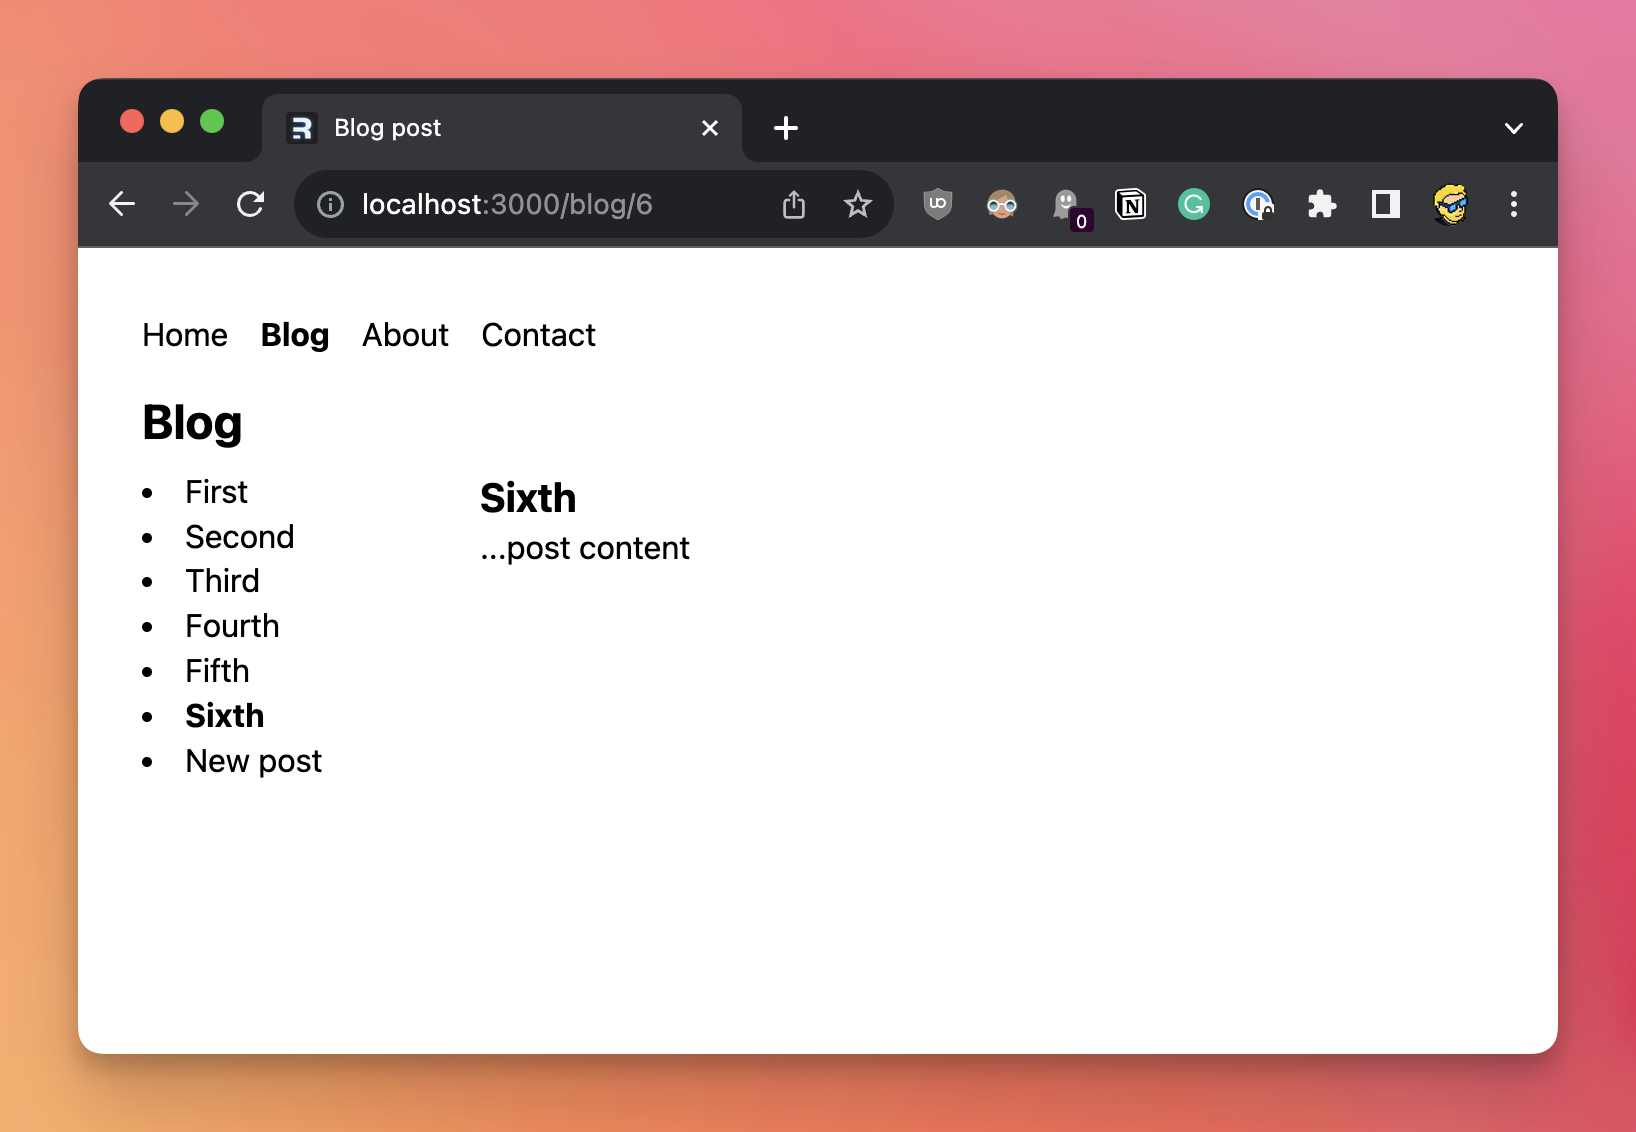The image size is (1636, 1132).
Task: Open the About page link
Action: point(405,335)
